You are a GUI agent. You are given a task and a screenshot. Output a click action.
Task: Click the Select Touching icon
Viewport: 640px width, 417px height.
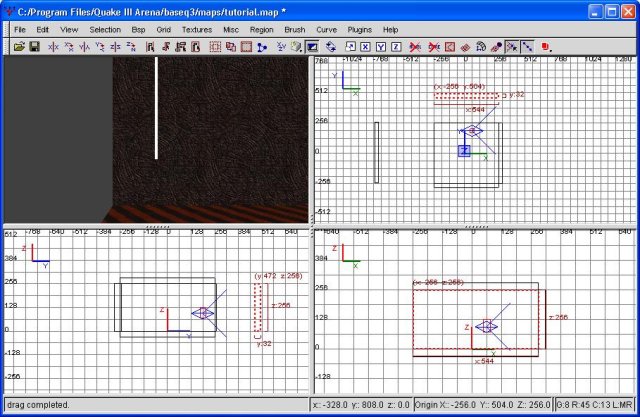pos(165,47)
